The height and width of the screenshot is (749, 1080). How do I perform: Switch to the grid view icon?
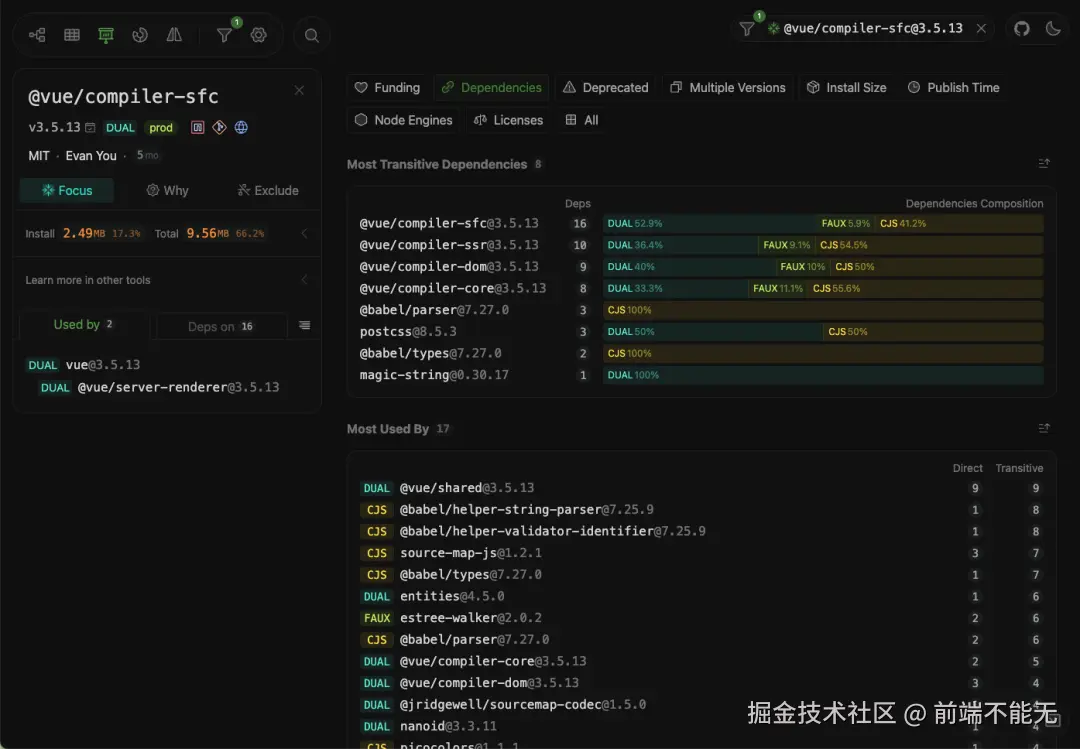click(71, 34)
